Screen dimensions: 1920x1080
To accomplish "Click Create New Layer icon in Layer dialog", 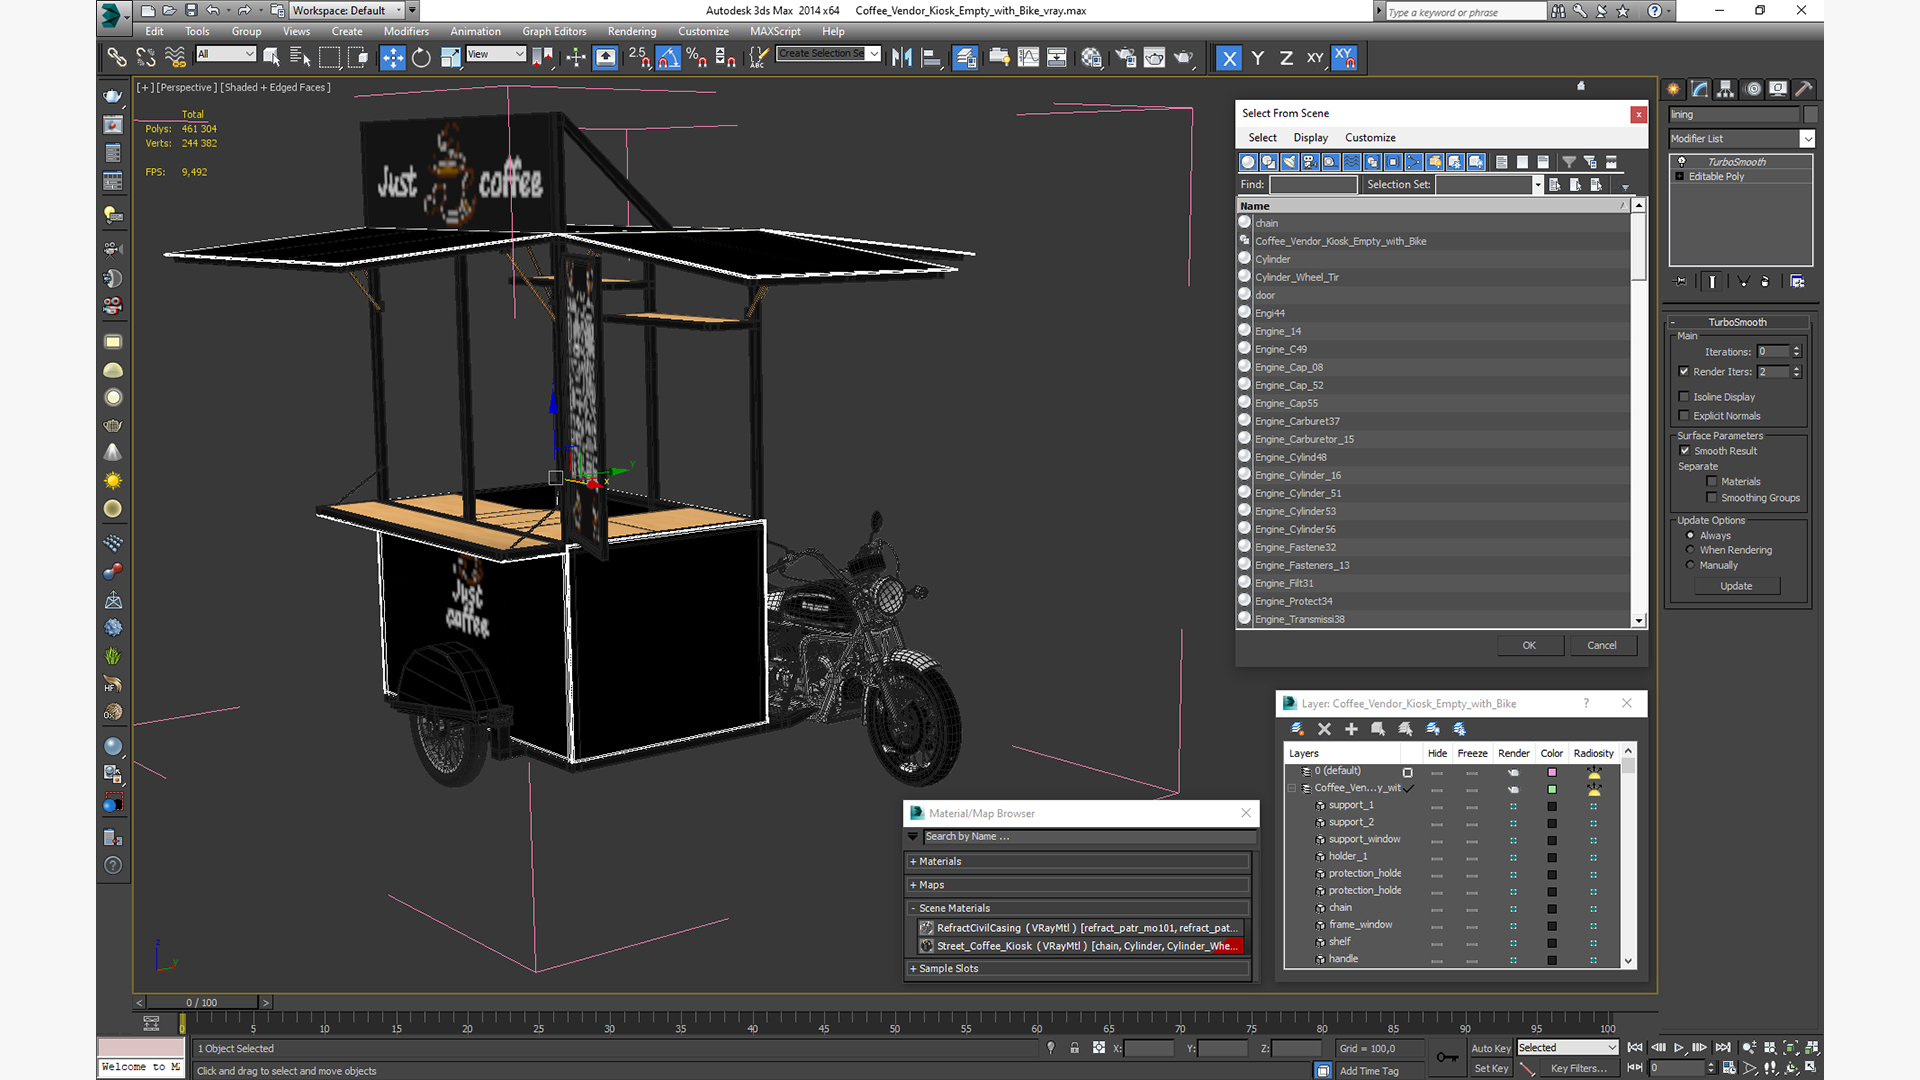I will pos(1297,729).
